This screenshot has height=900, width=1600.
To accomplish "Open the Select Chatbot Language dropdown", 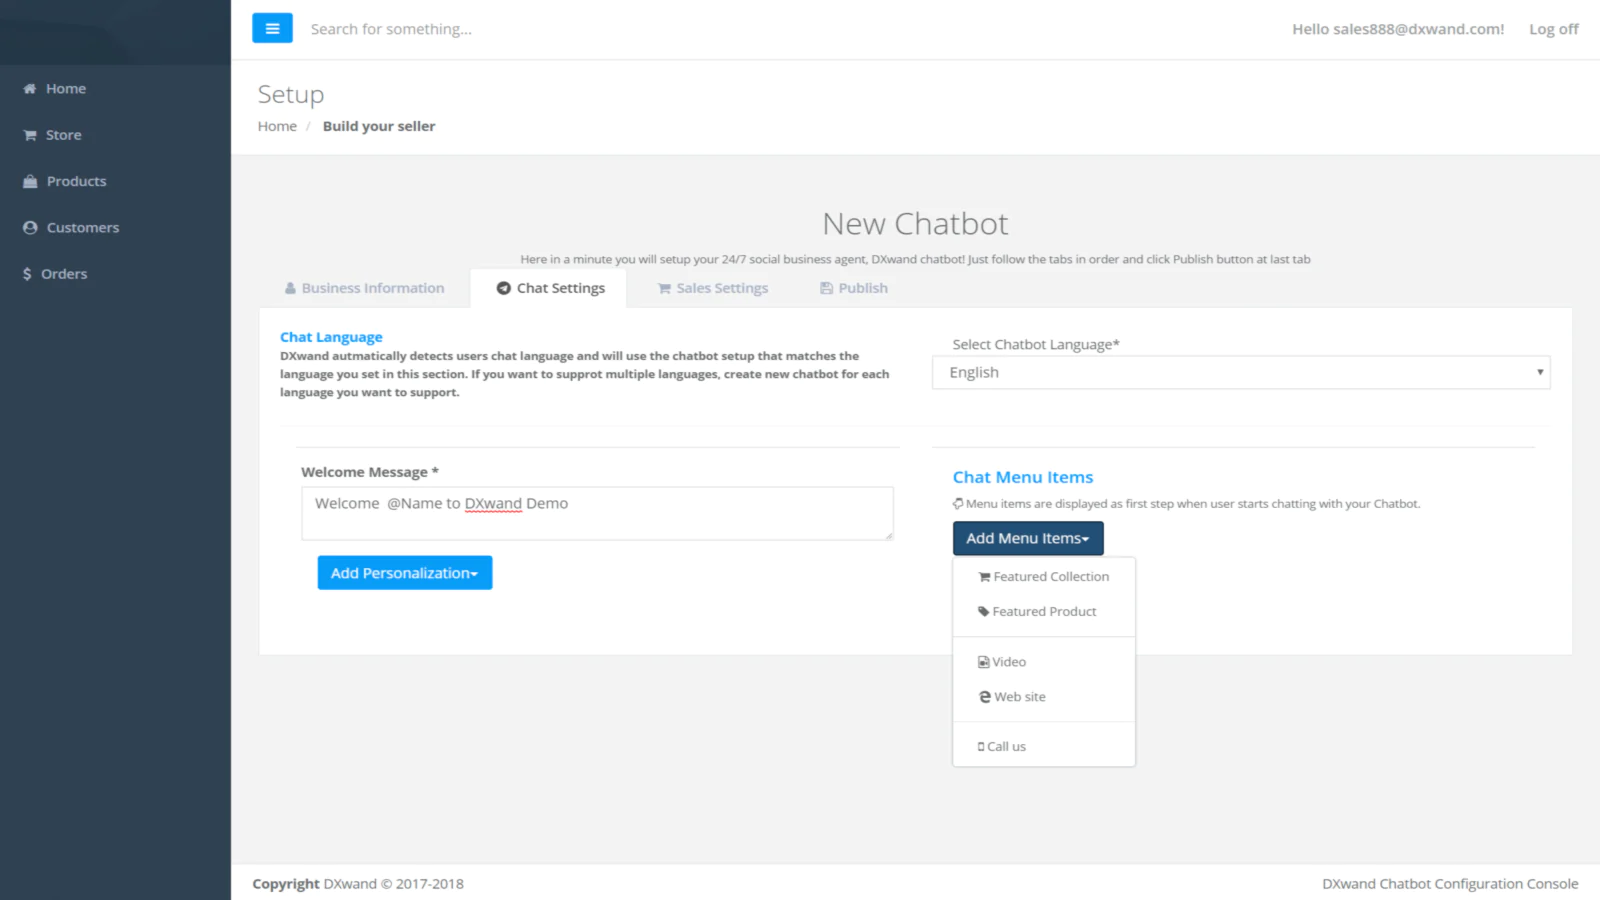I will (1241, 373).
